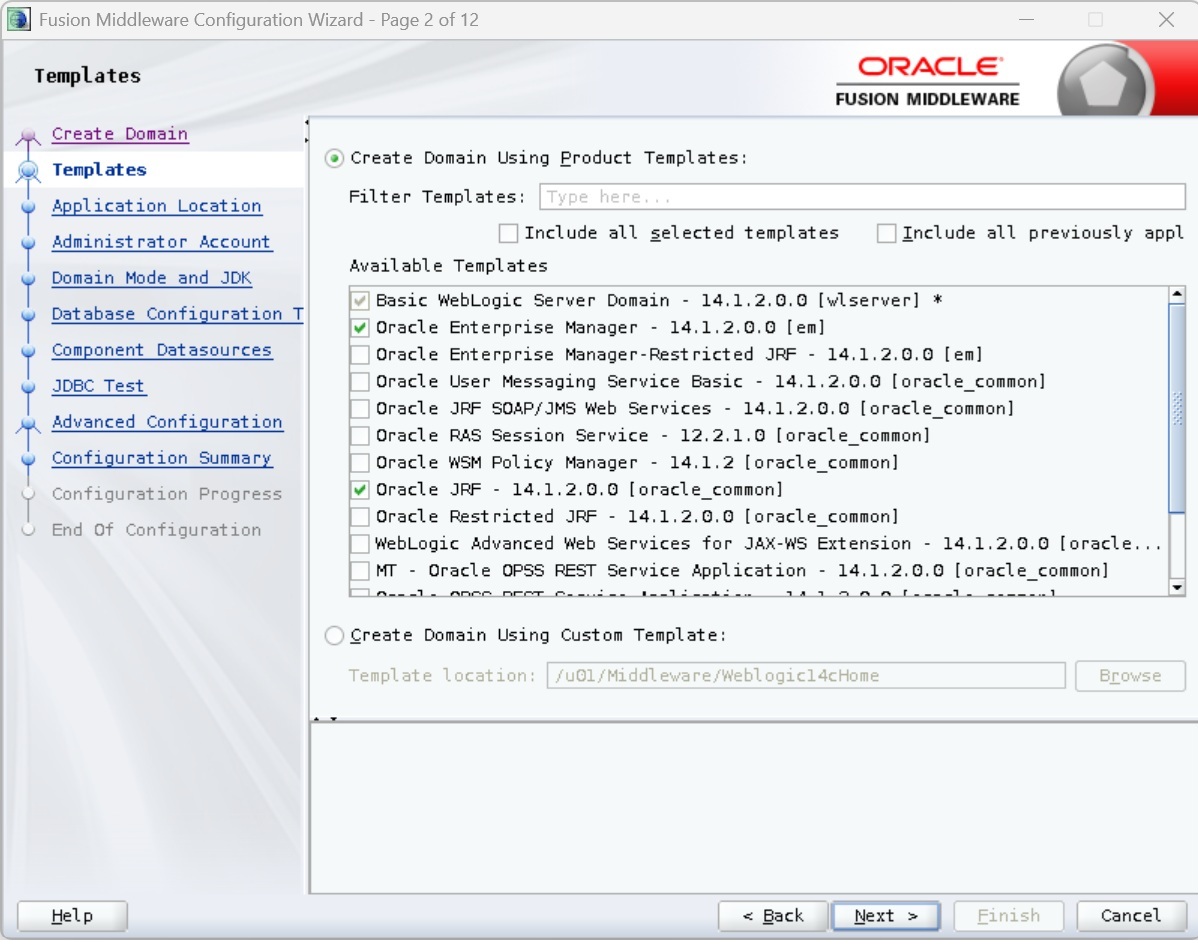Go to Configuration Summary step
The height and width of the screenshot is (945, 1198).
[x=161, y=458]
